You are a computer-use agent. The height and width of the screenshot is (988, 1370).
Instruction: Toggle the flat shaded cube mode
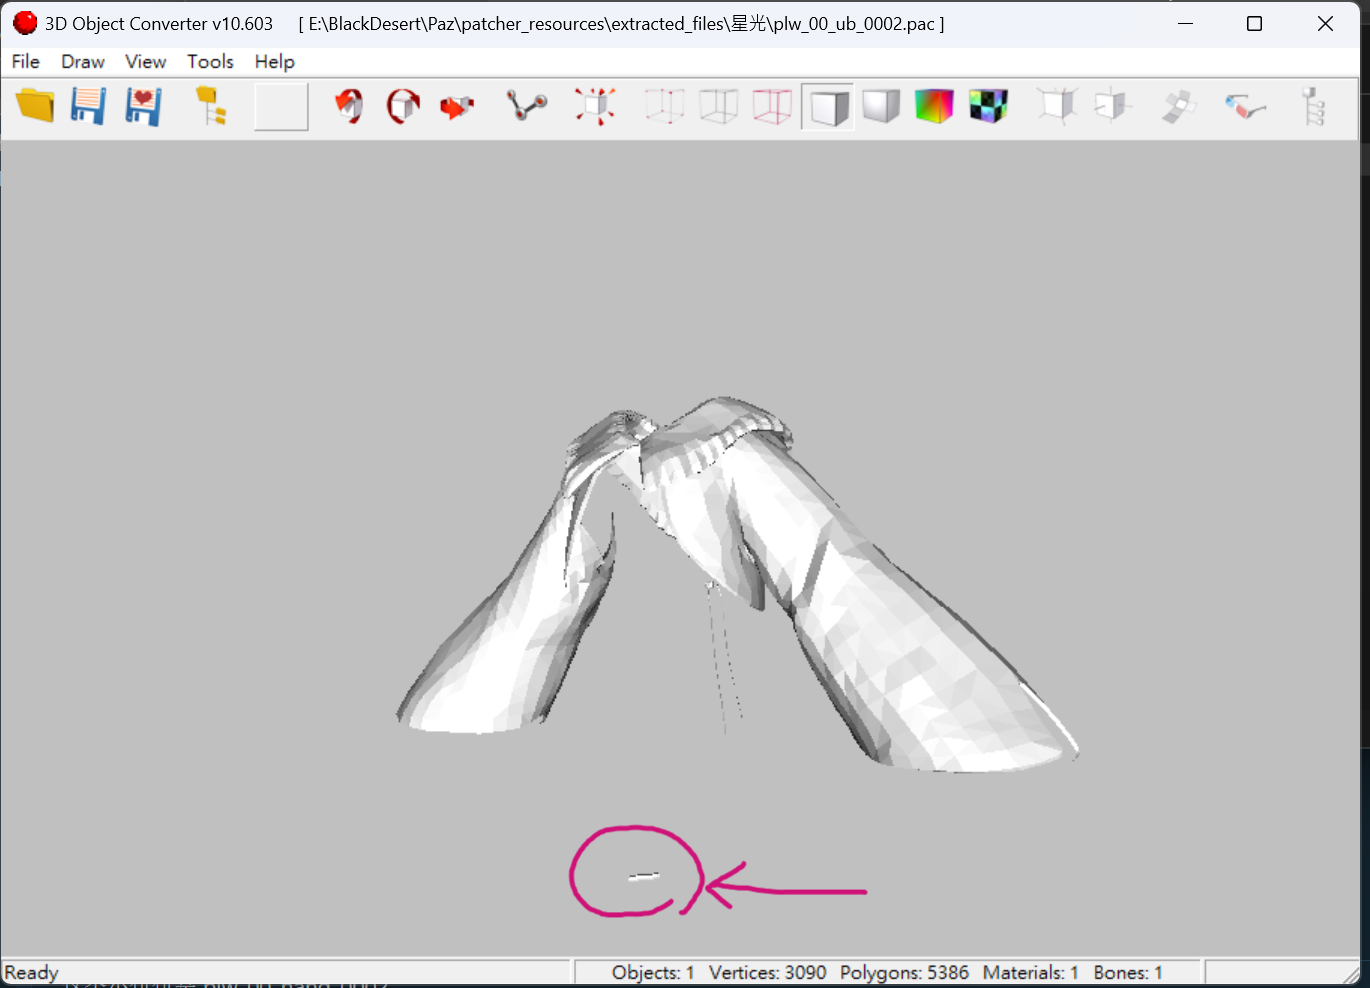[x=827, y=106]
